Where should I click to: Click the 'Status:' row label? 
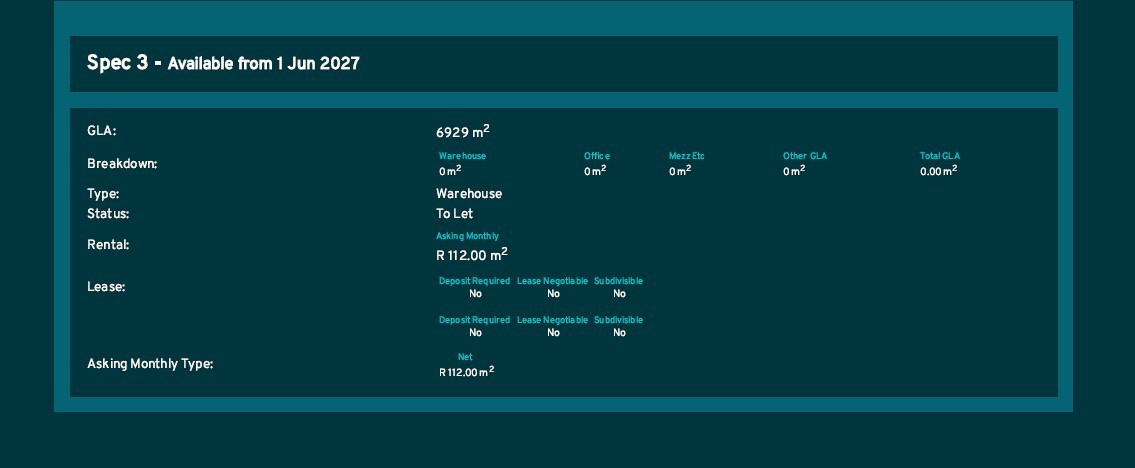pyautogui.click(x=108, y=214)
